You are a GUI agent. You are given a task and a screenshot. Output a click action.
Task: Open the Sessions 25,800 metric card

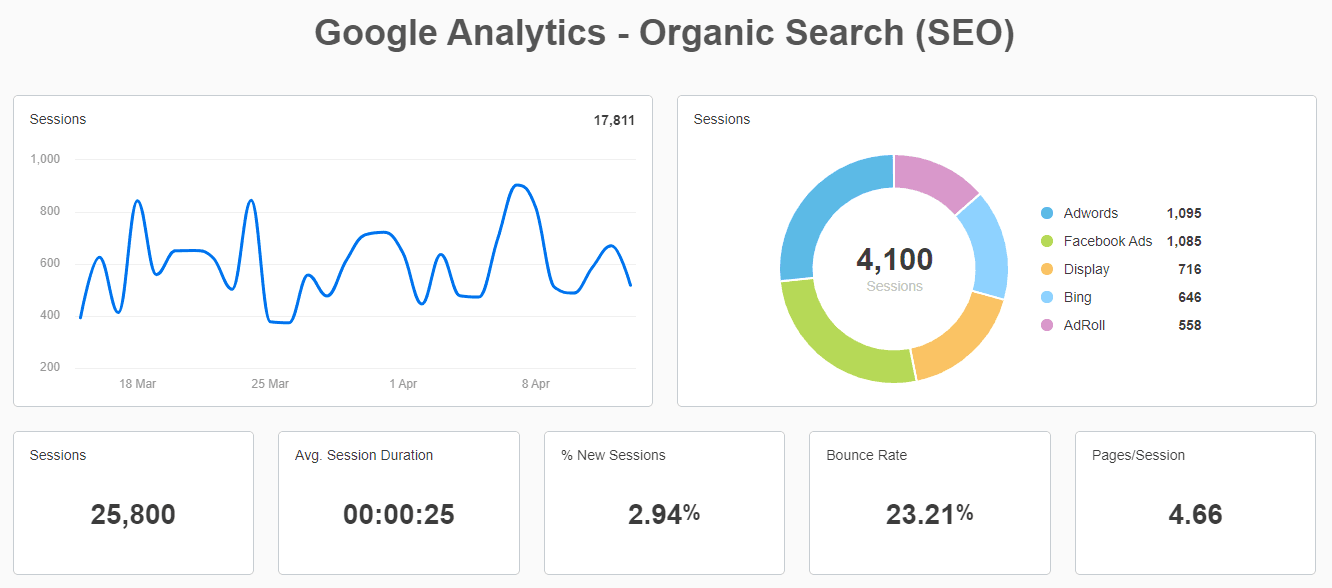click(x=133, y=503)
